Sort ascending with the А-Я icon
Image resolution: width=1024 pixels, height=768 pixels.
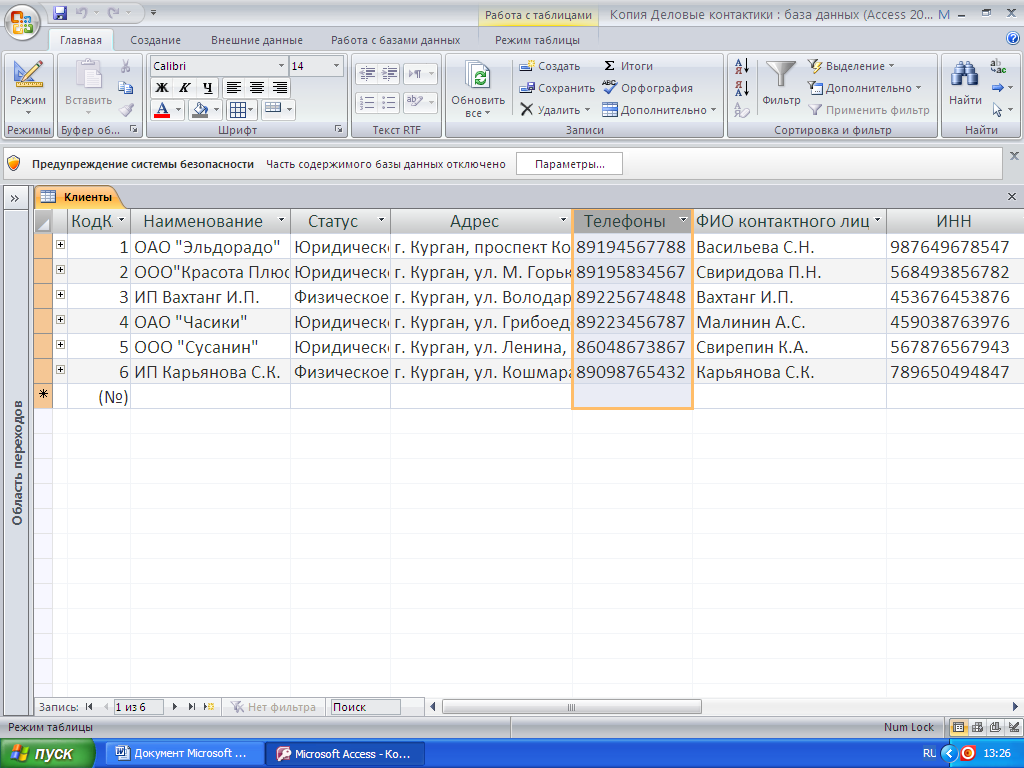pos(742,66)
